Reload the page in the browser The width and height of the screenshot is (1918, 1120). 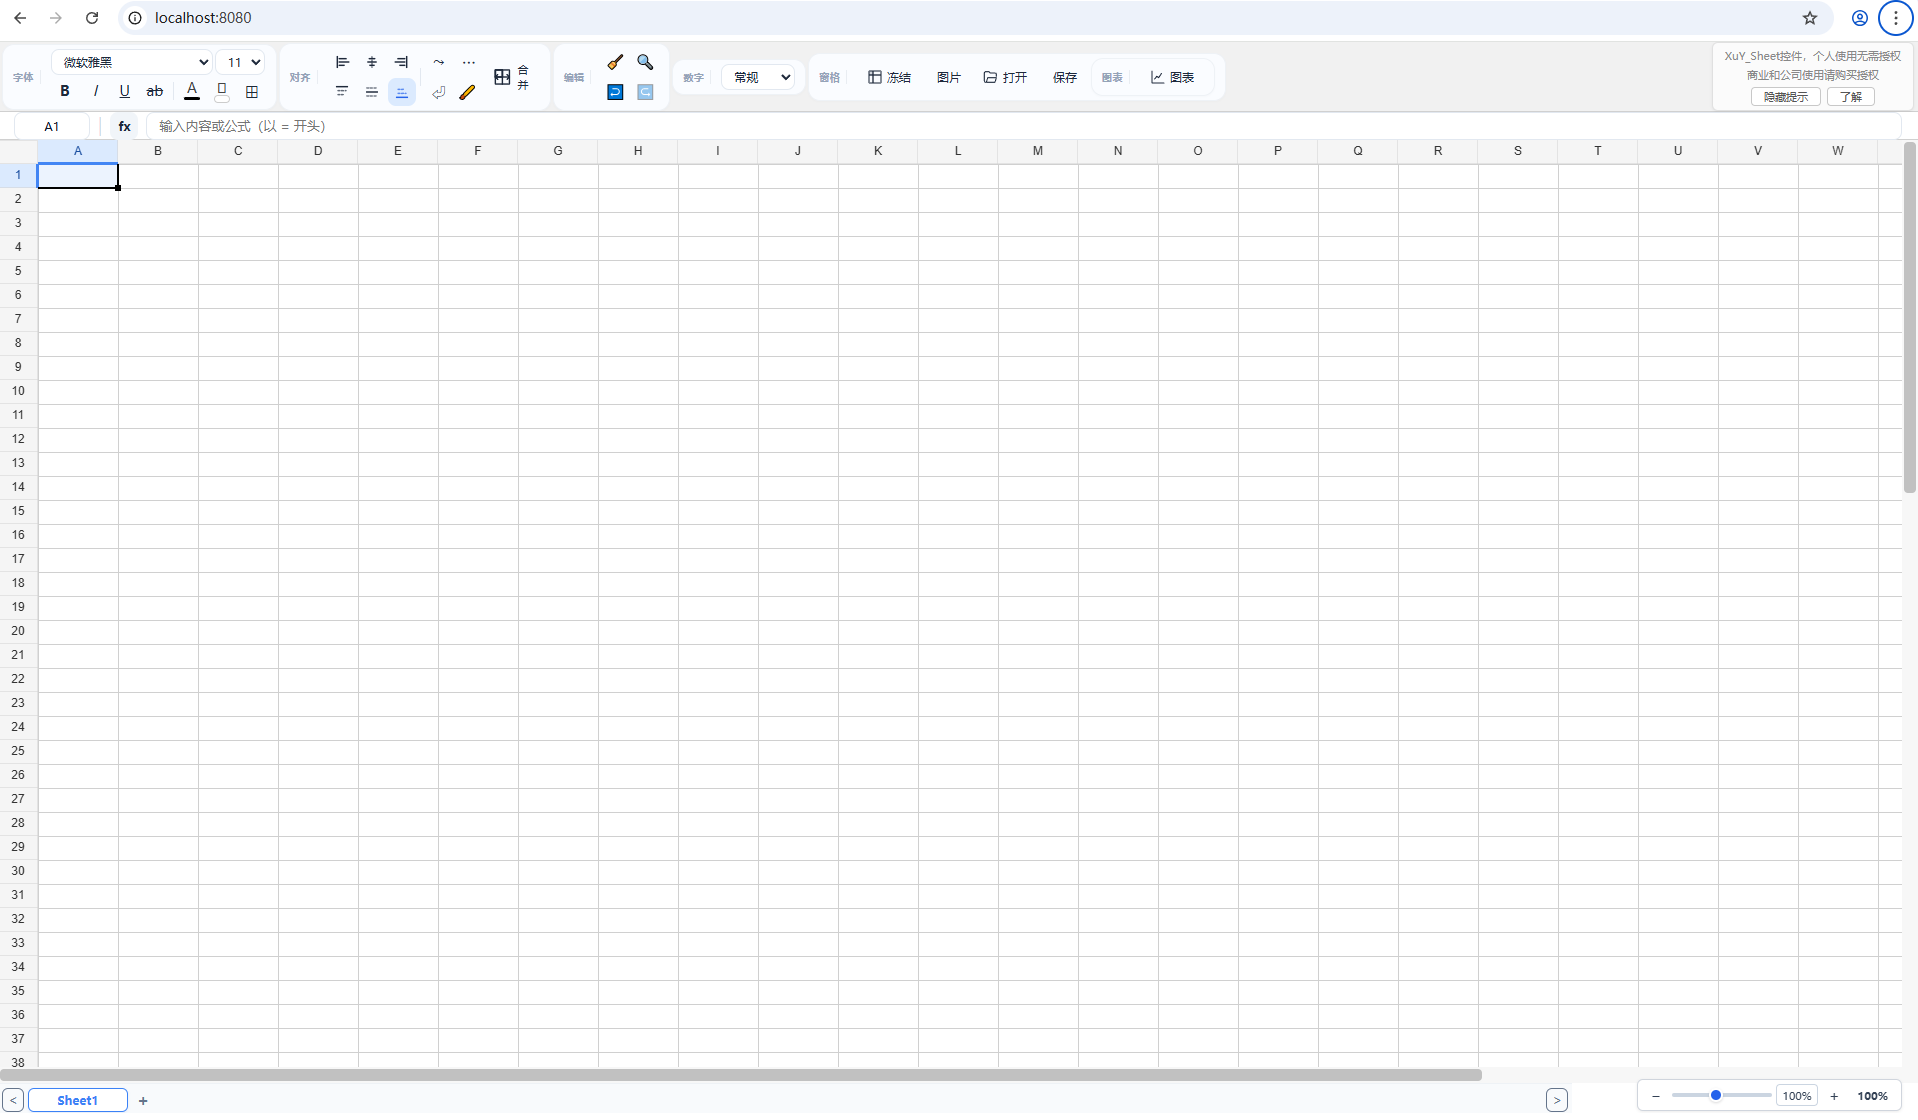92,18
